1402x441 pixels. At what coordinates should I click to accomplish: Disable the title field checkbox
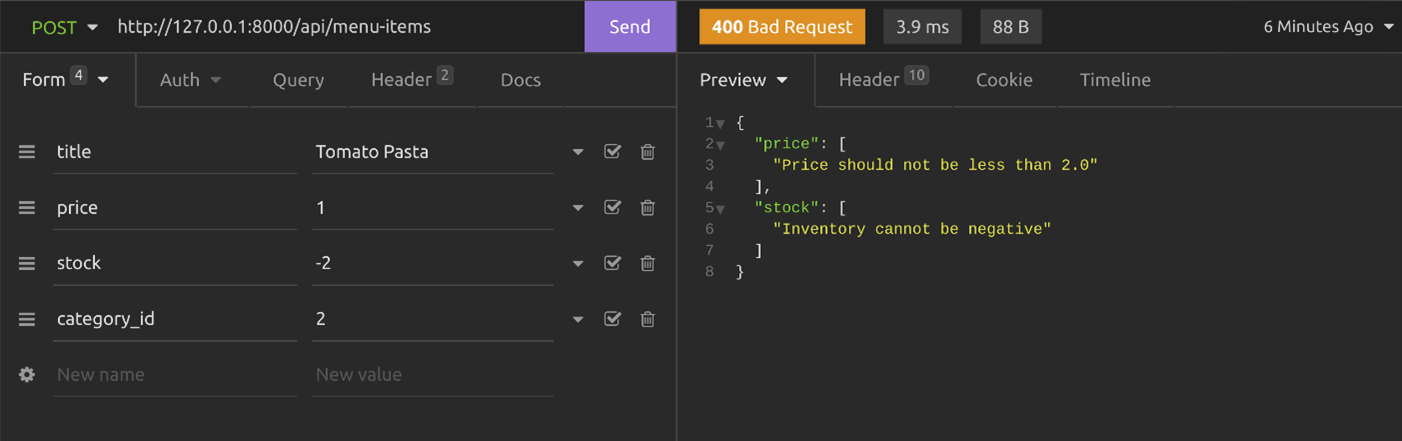(x=612, y=152)
